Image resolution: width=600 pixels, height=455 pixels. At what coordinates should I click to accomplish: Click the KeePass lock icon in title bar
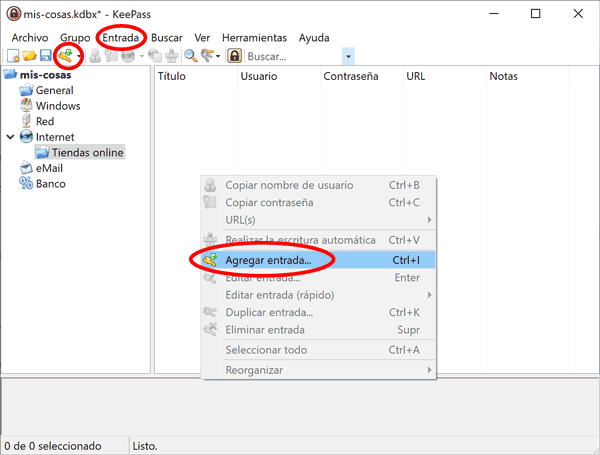14,14
